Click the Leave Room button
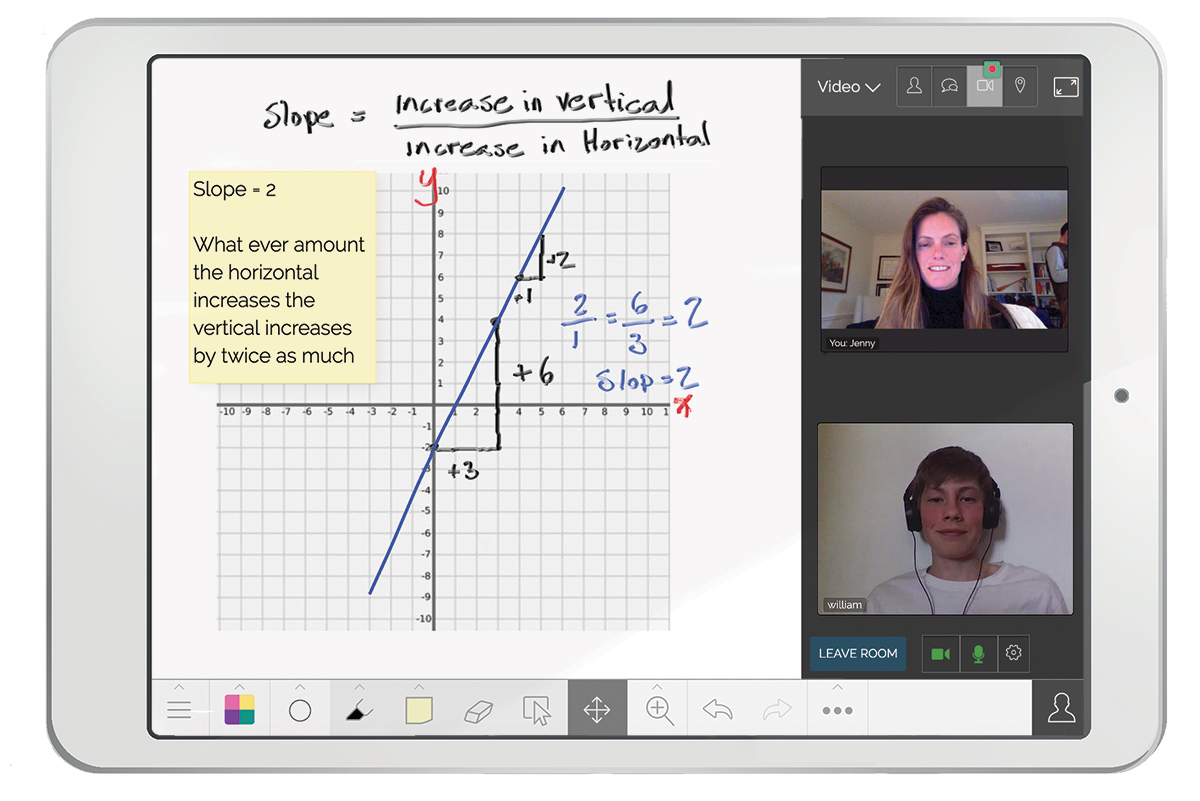Viewport: 1200px width, 801px height. (x=858, y=653)
